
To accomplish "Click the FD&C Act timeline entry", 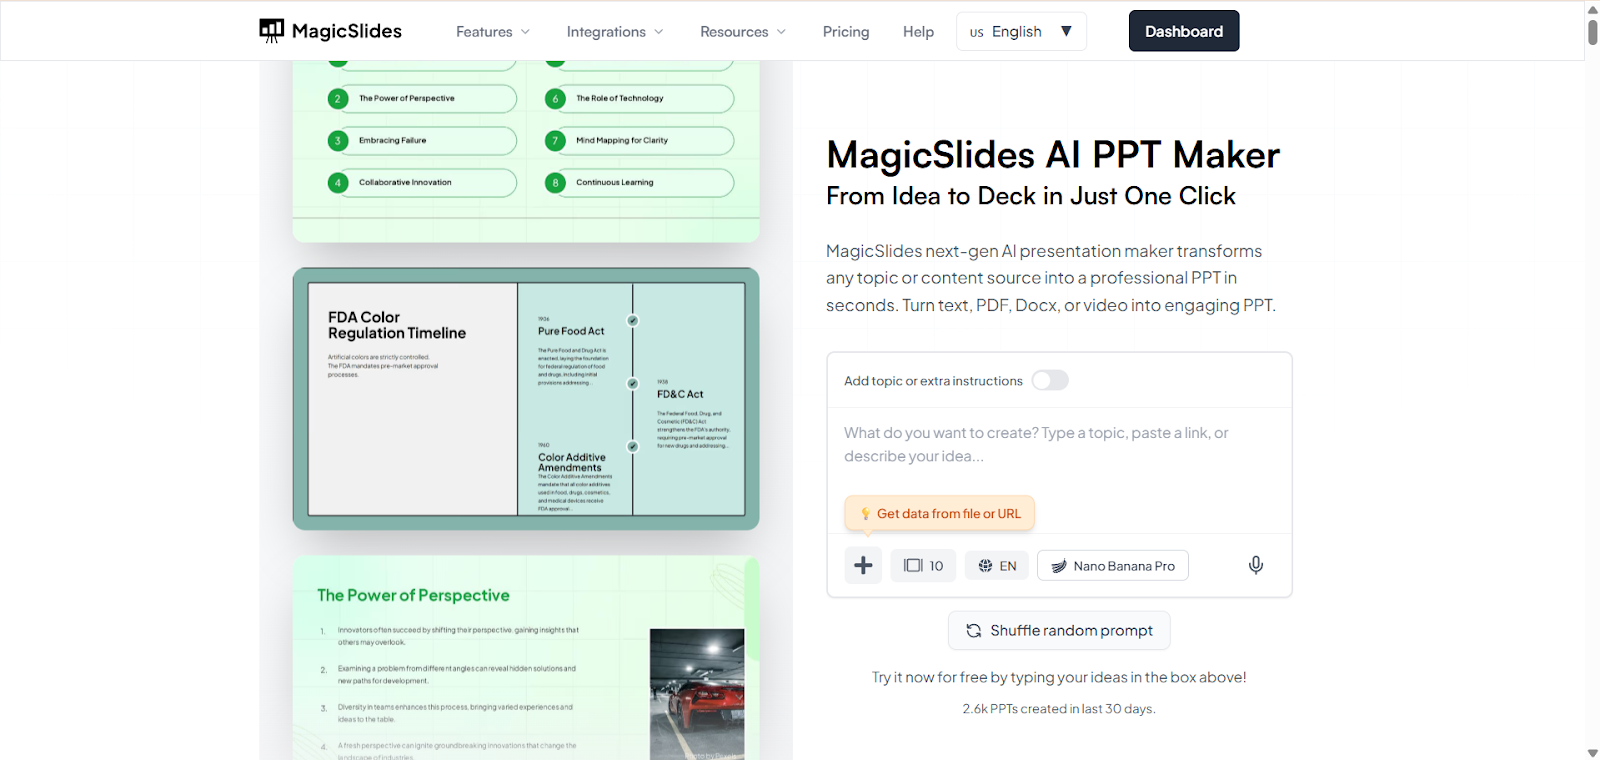I will pos(692,414).
